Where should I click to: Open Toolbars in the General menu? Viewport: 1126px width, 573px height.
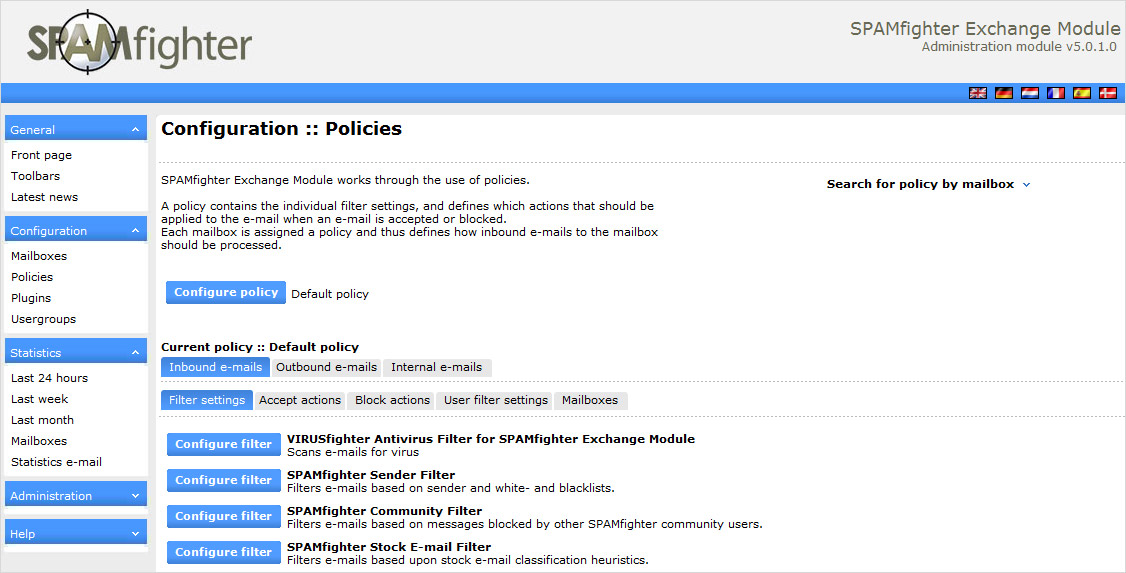pos(35,176)
